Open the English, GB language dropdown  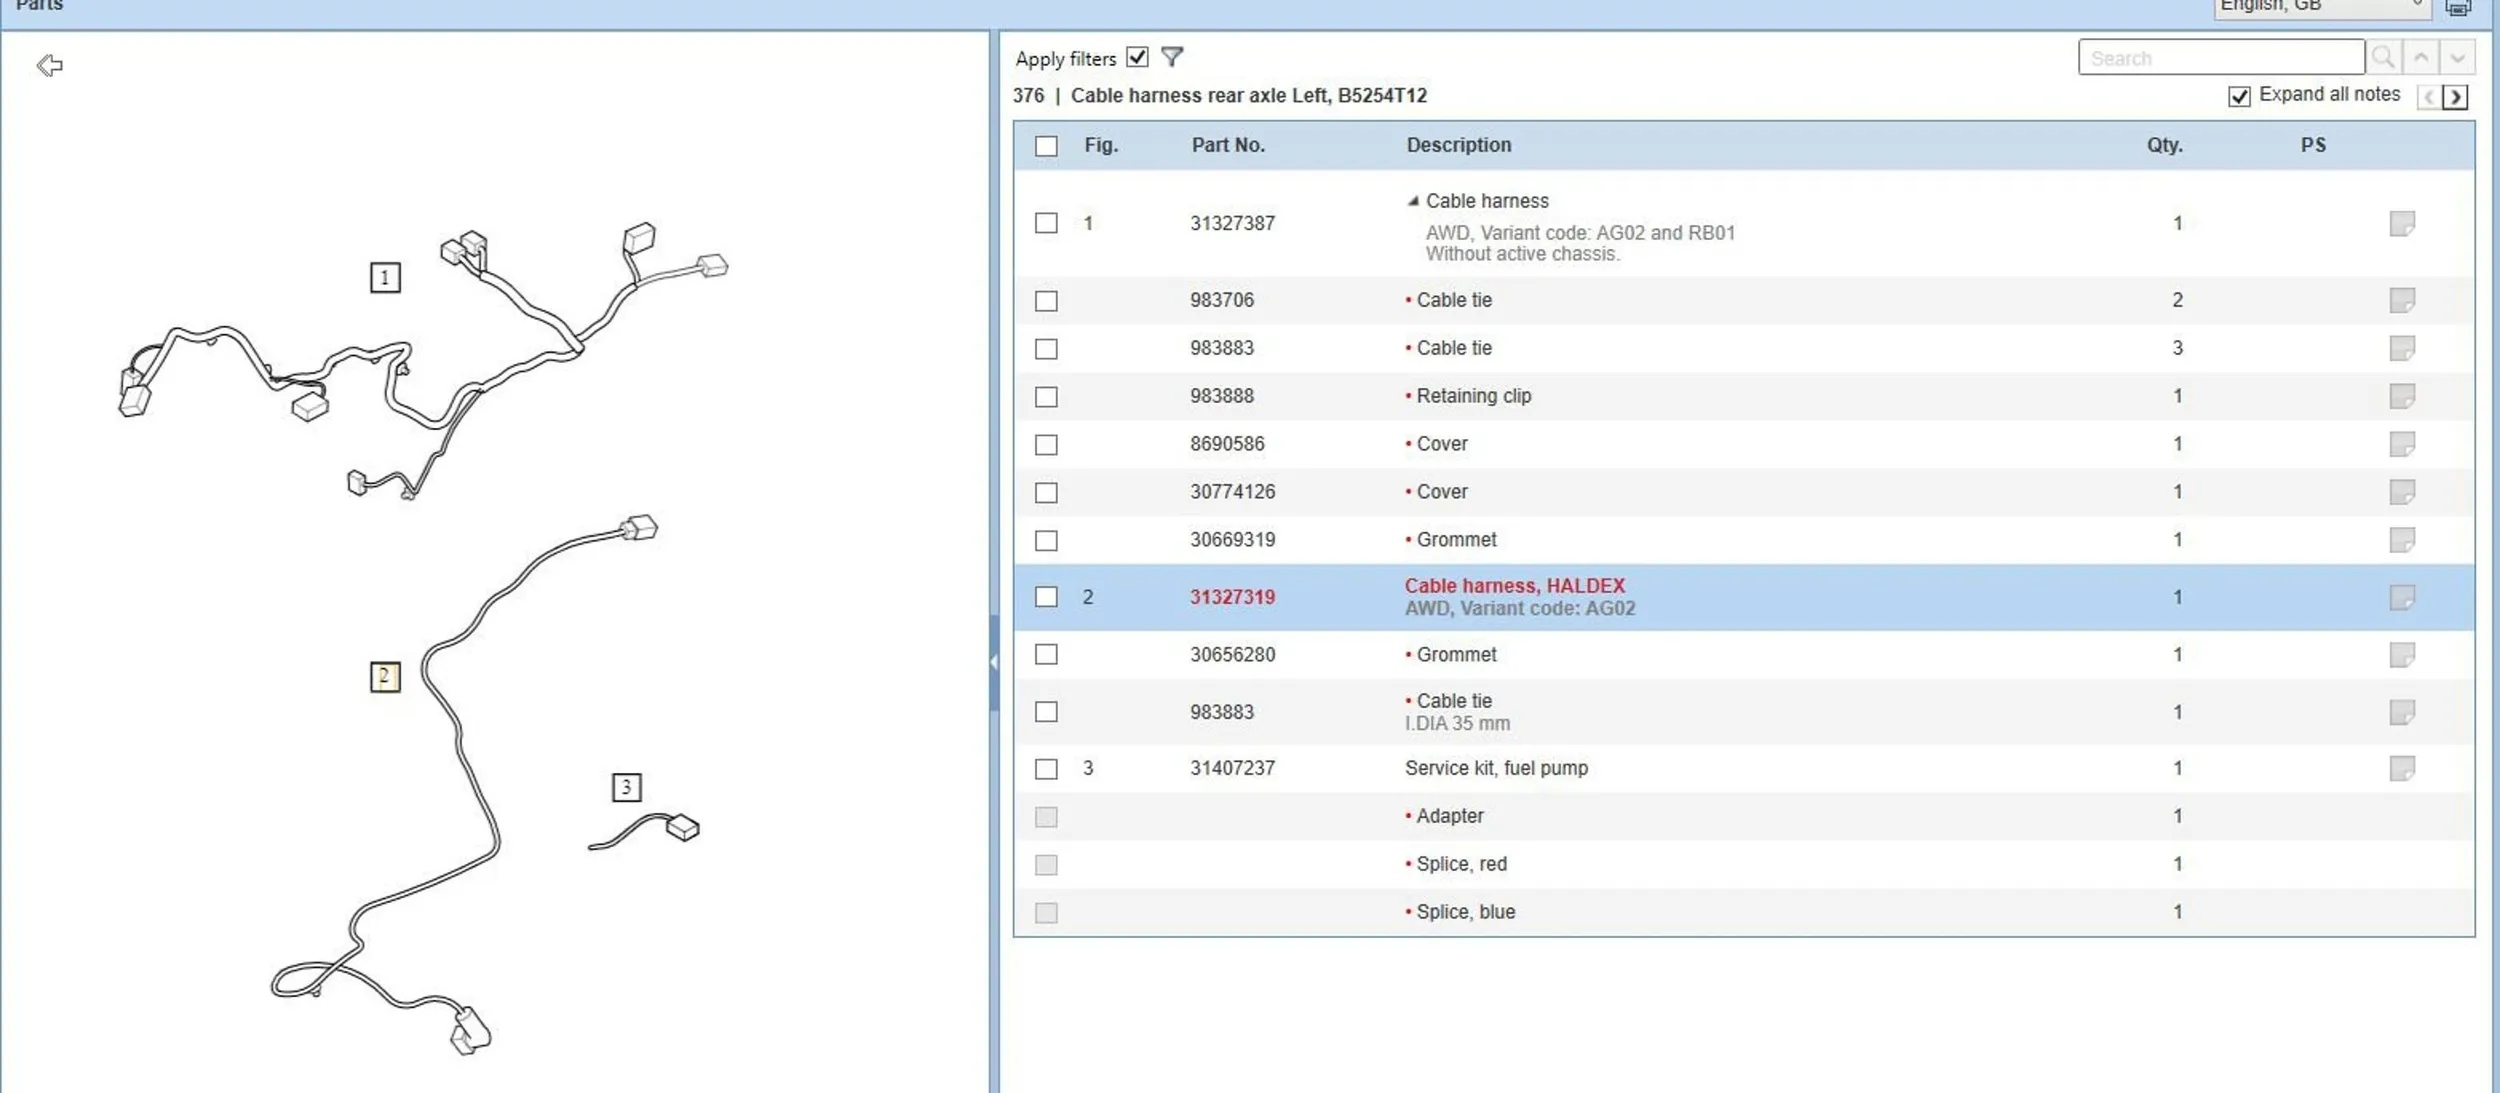click(2319, 6)
